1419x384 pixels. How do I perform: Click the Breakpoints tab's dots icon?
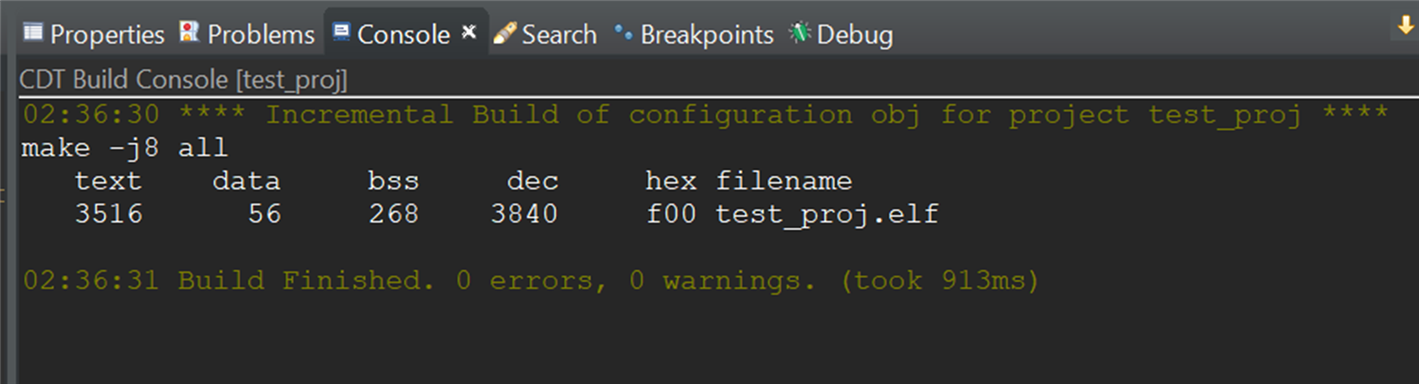[x=624, y=34]
